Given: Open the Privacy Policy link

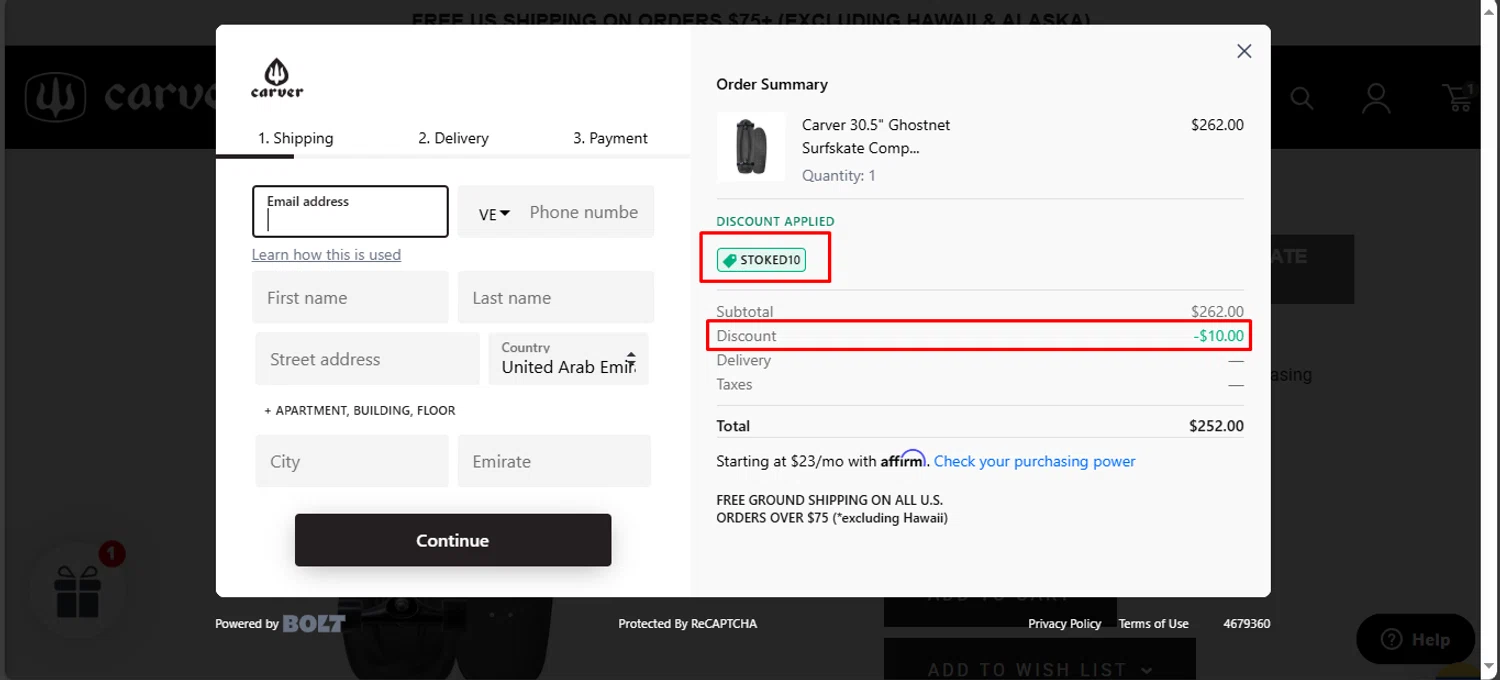Looking at the screenshot, I should (1064, 624).
